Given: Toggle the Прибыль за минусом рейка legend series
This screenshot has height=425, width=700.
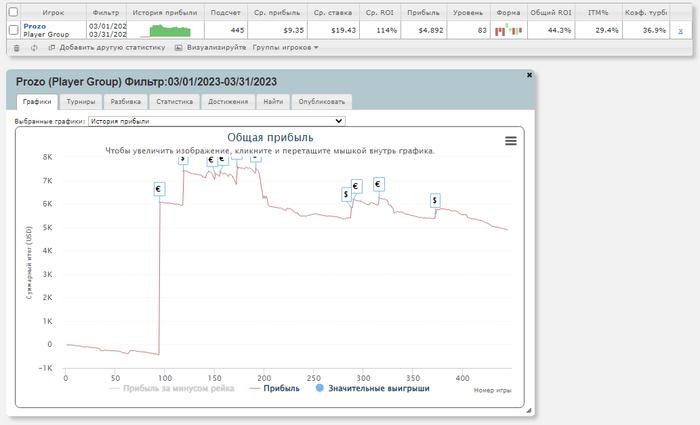Looking at the screenshot, I should tap(171, 388).
